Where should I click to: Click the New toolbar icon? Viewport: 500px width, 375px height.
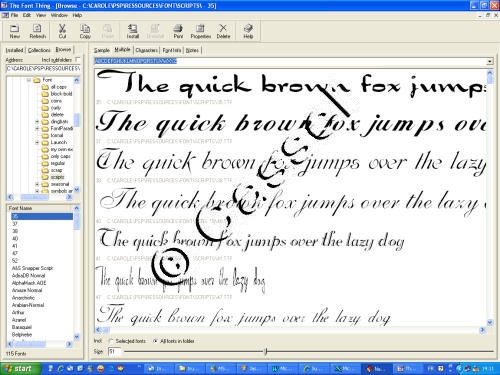[15, 31]
